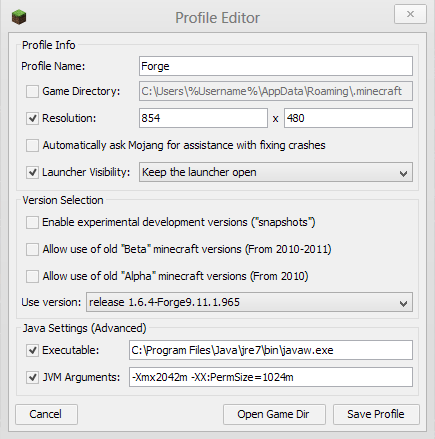Allow old Beta minecraft versions checkbox
The width and height of the screenshot is (435, 439).
(x=32, y=249)
